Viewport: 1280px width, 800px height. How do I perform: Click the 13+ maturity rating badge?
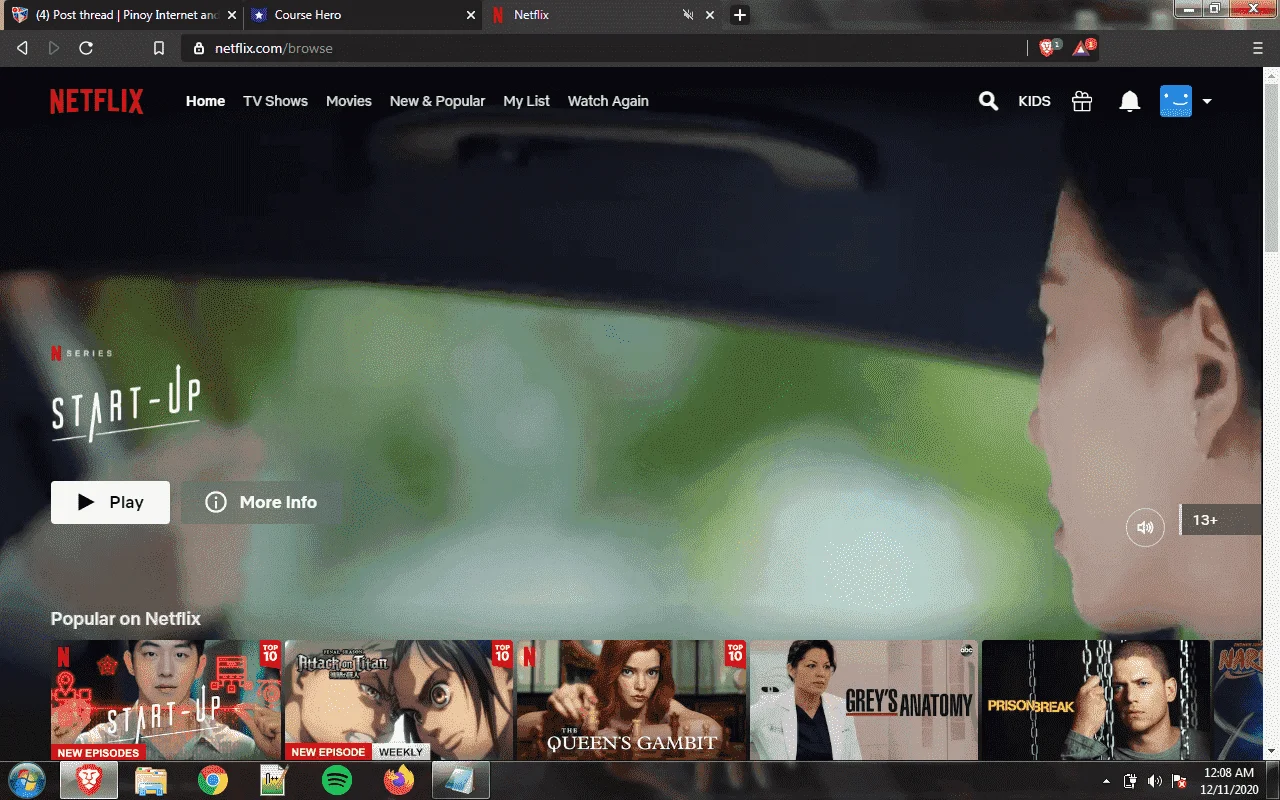(x=1220, y=520)
